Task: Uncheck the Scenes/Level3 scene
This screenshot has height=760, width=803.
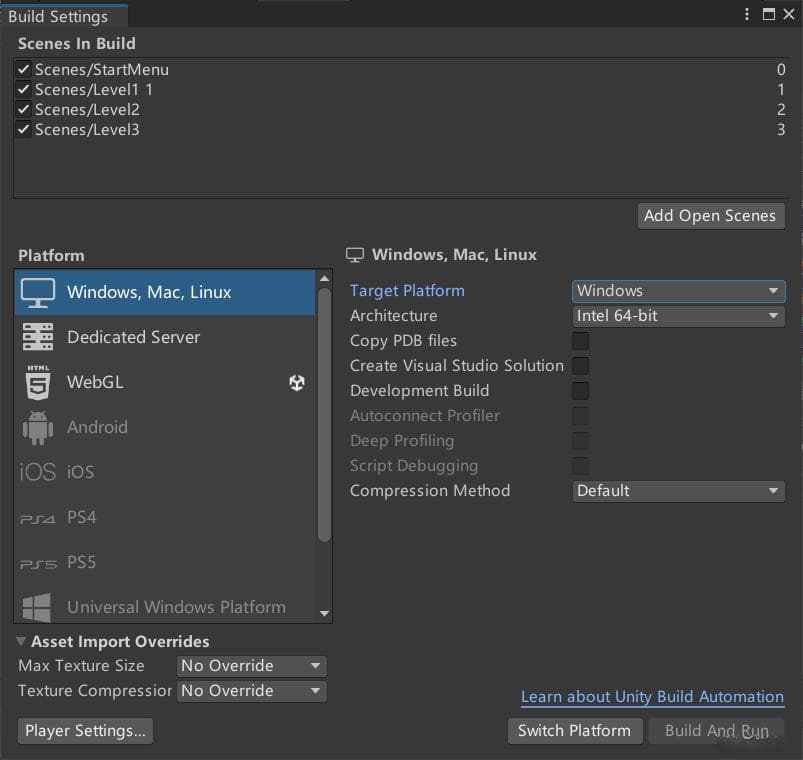Action: click(x=23, y=129)
